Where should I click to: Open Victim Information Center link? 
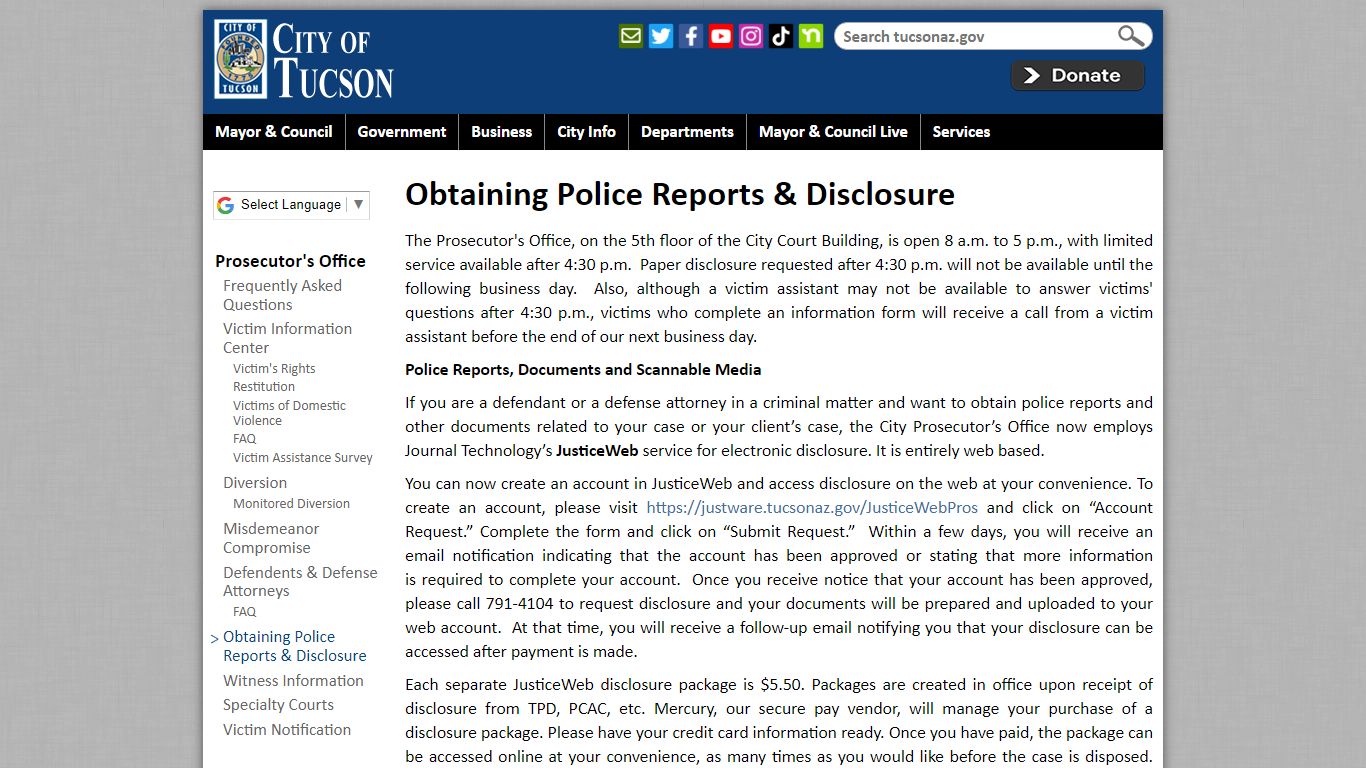[287, 338]
